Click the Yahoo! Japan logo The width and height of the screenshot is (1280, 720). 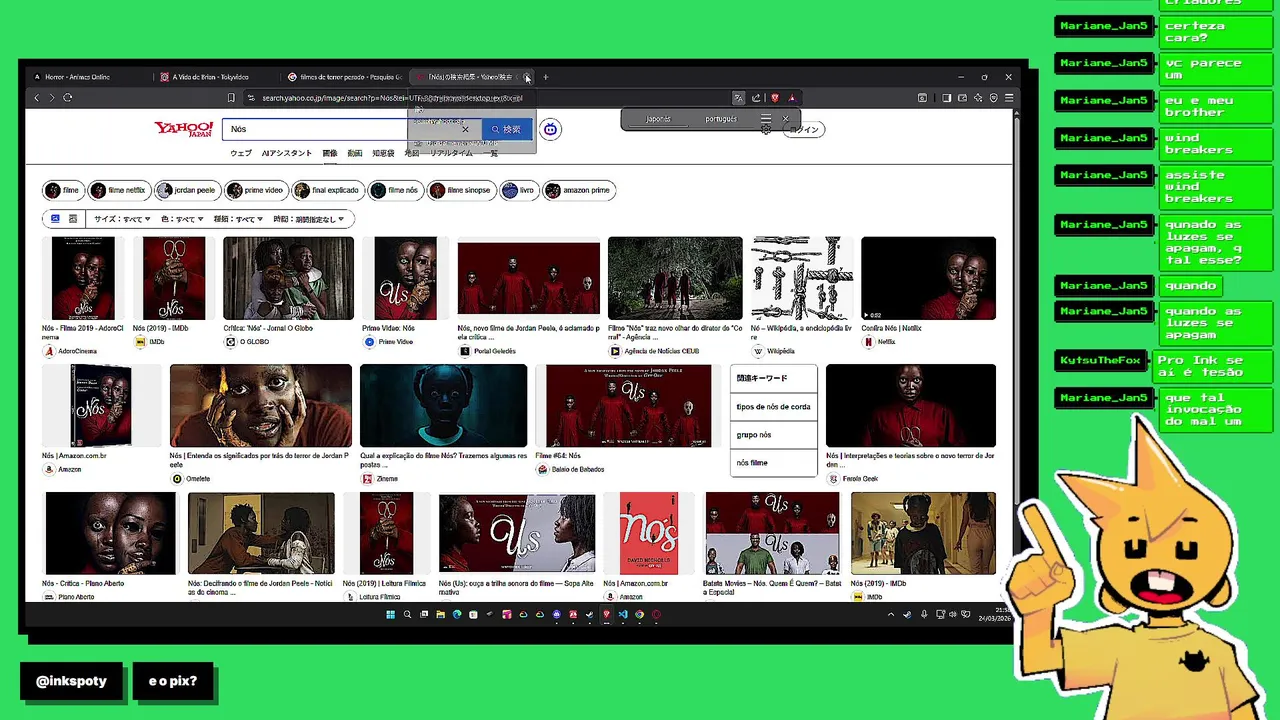point(183,129)
